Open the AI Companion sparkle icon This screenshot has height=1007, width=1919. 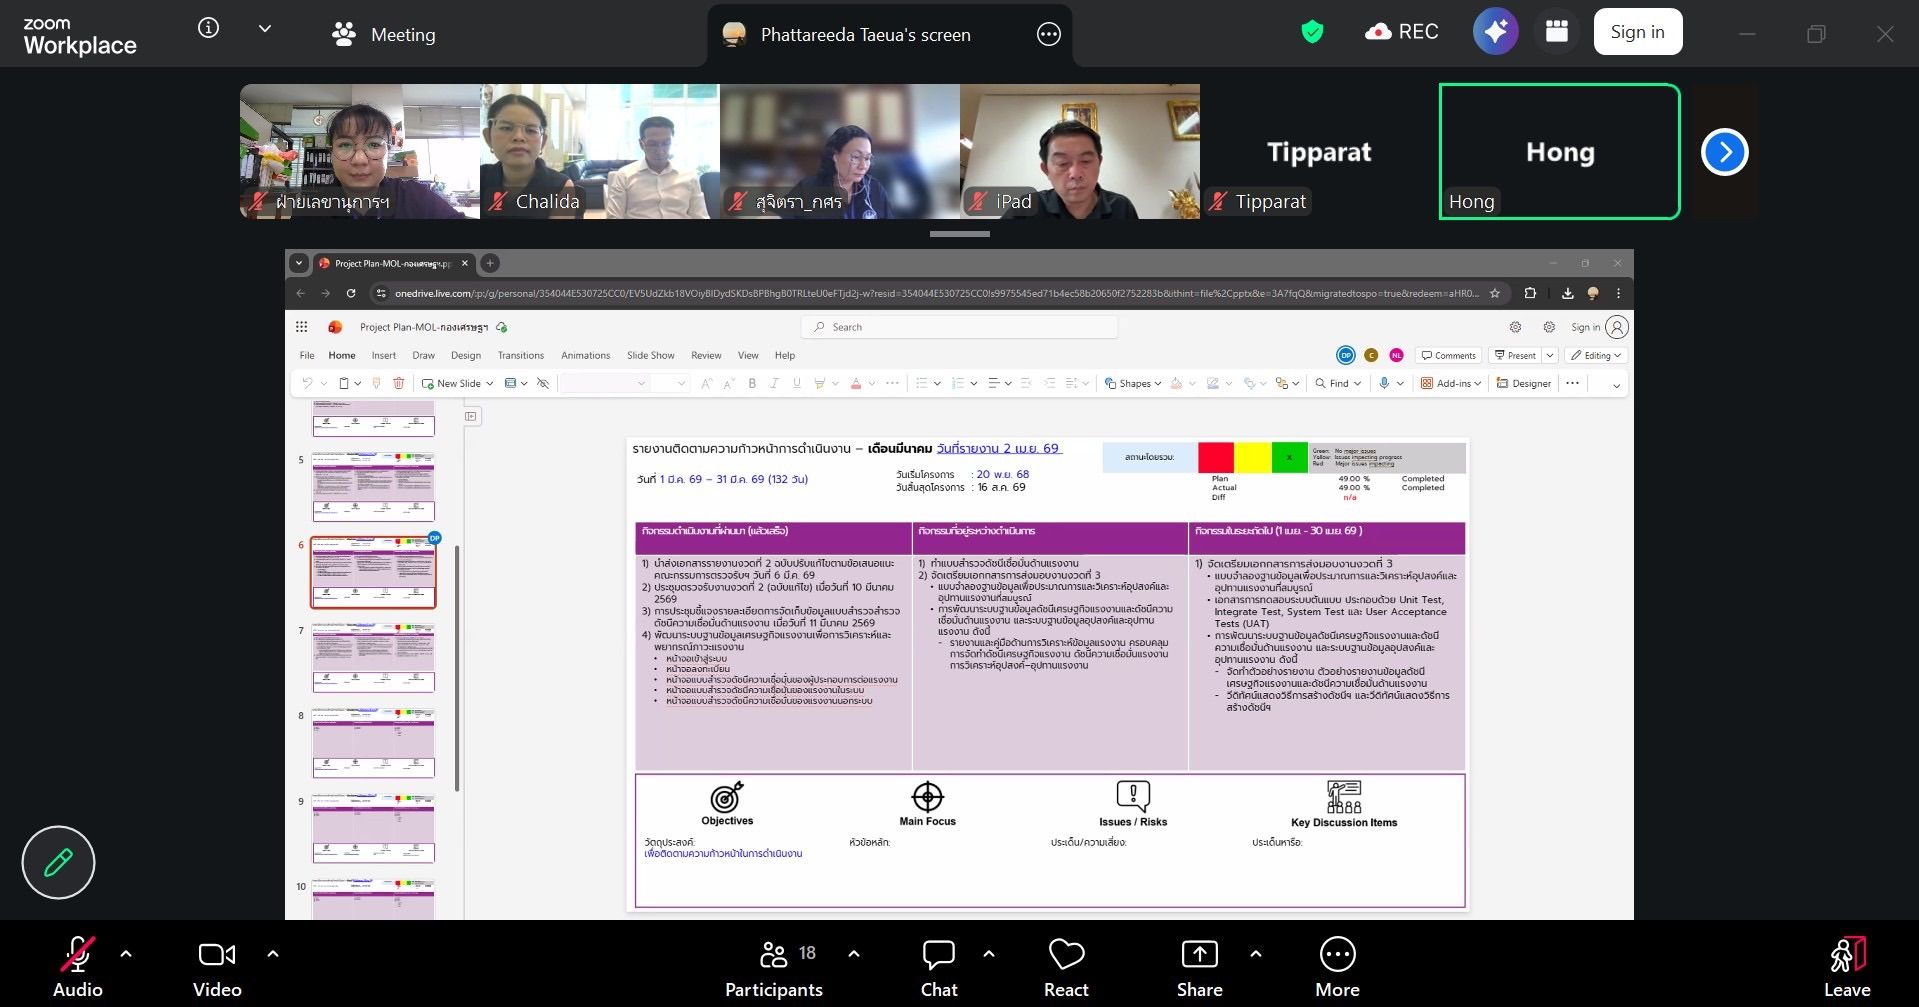(1495, 32)
